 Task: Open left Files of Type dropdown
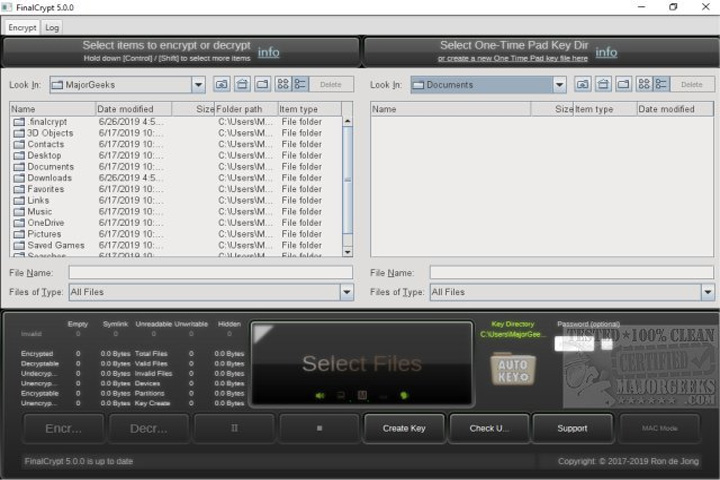pos(347,292)
